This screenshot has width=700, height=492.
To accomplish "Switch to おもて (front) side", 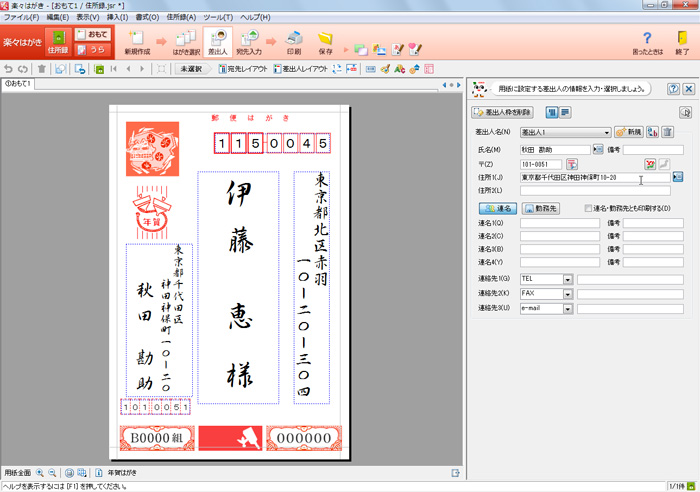I will click(x=91, y=35).
